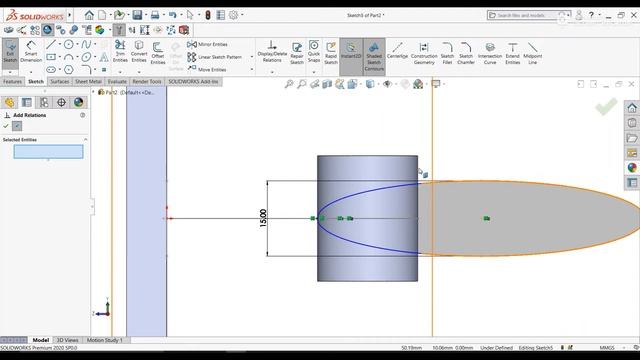Click the Save icon in title toolbar

137,15
